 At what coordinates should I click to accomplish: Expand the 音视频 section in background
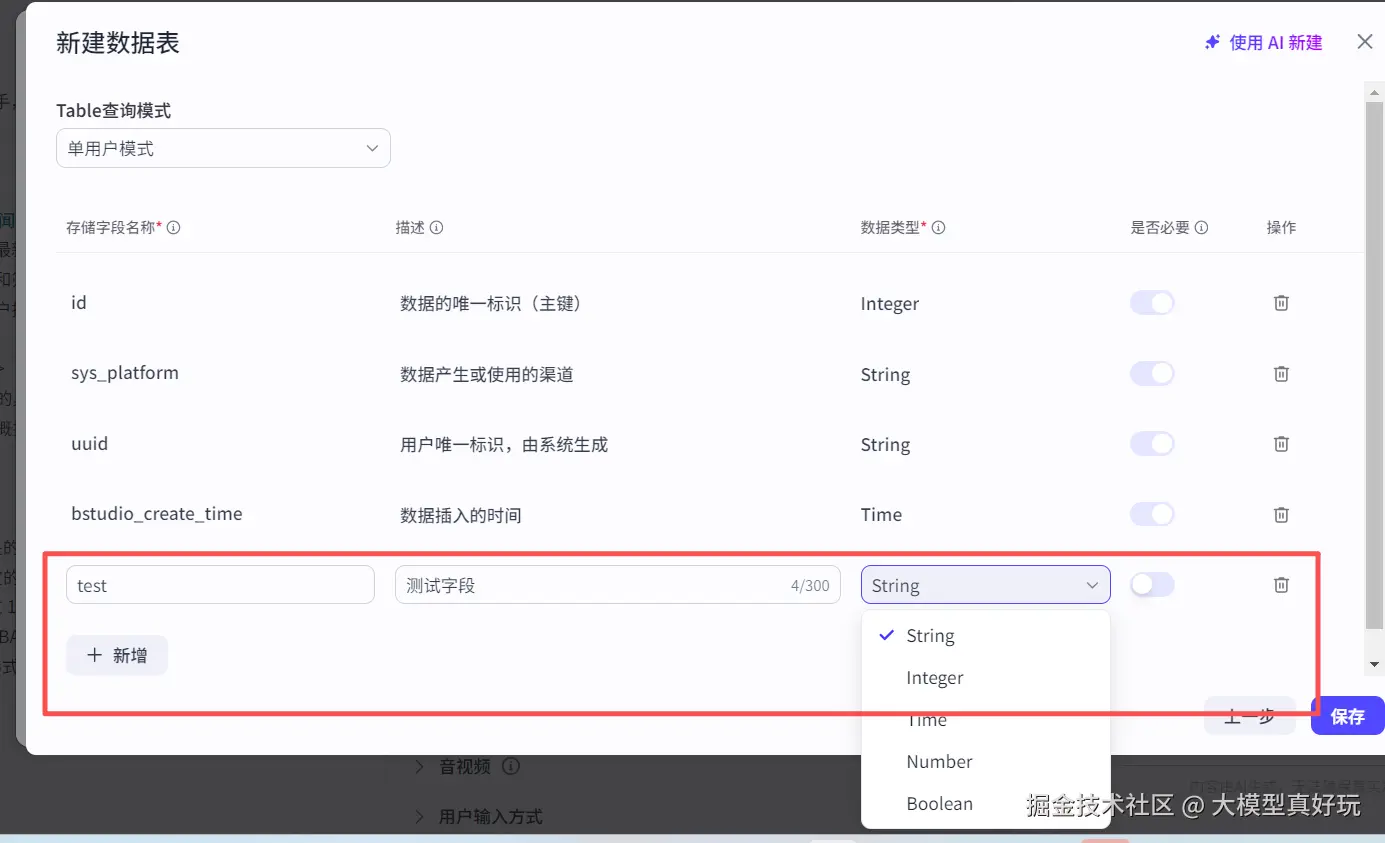(x=420, y=767)
